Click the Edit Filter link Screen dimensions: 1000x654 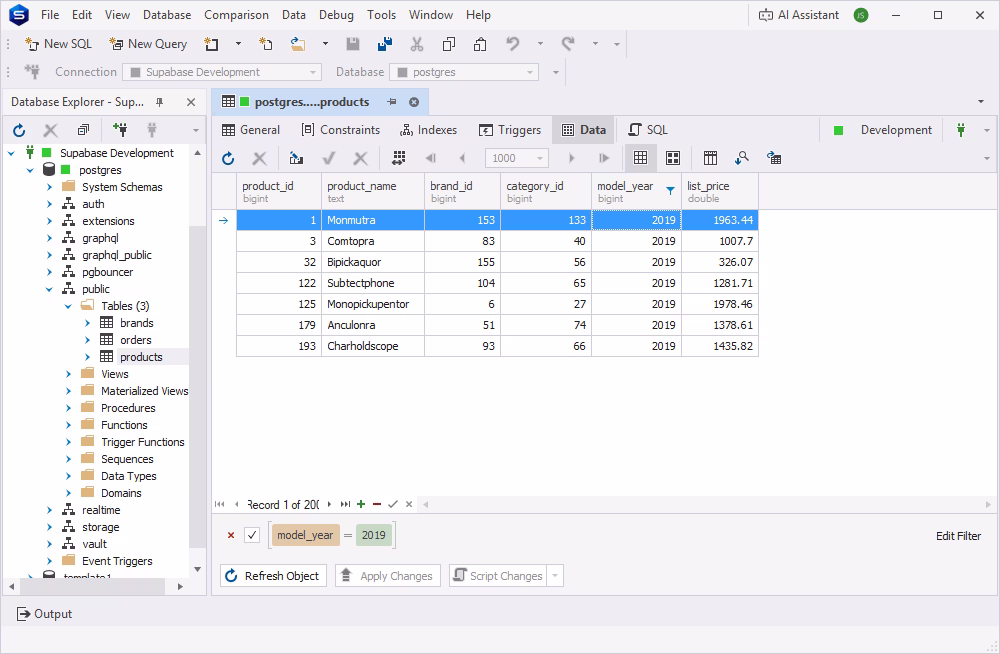point(958,536)
